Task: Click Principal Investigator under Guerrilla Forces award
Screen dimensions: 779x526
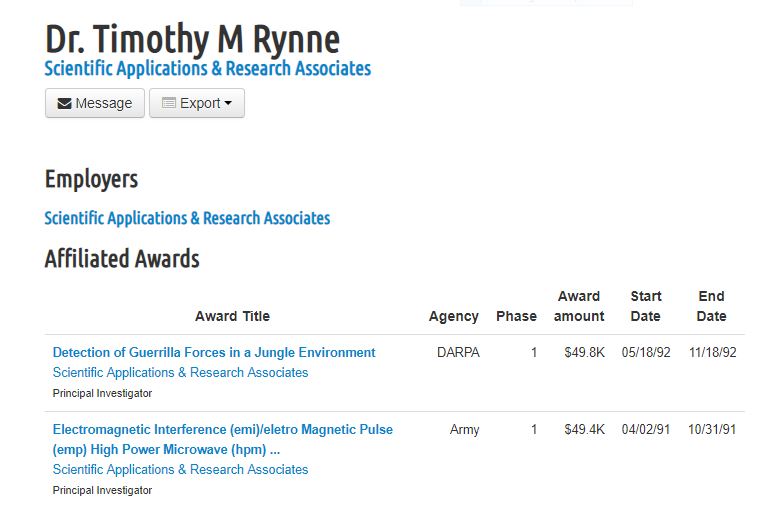Action: [x=102, y=393]
